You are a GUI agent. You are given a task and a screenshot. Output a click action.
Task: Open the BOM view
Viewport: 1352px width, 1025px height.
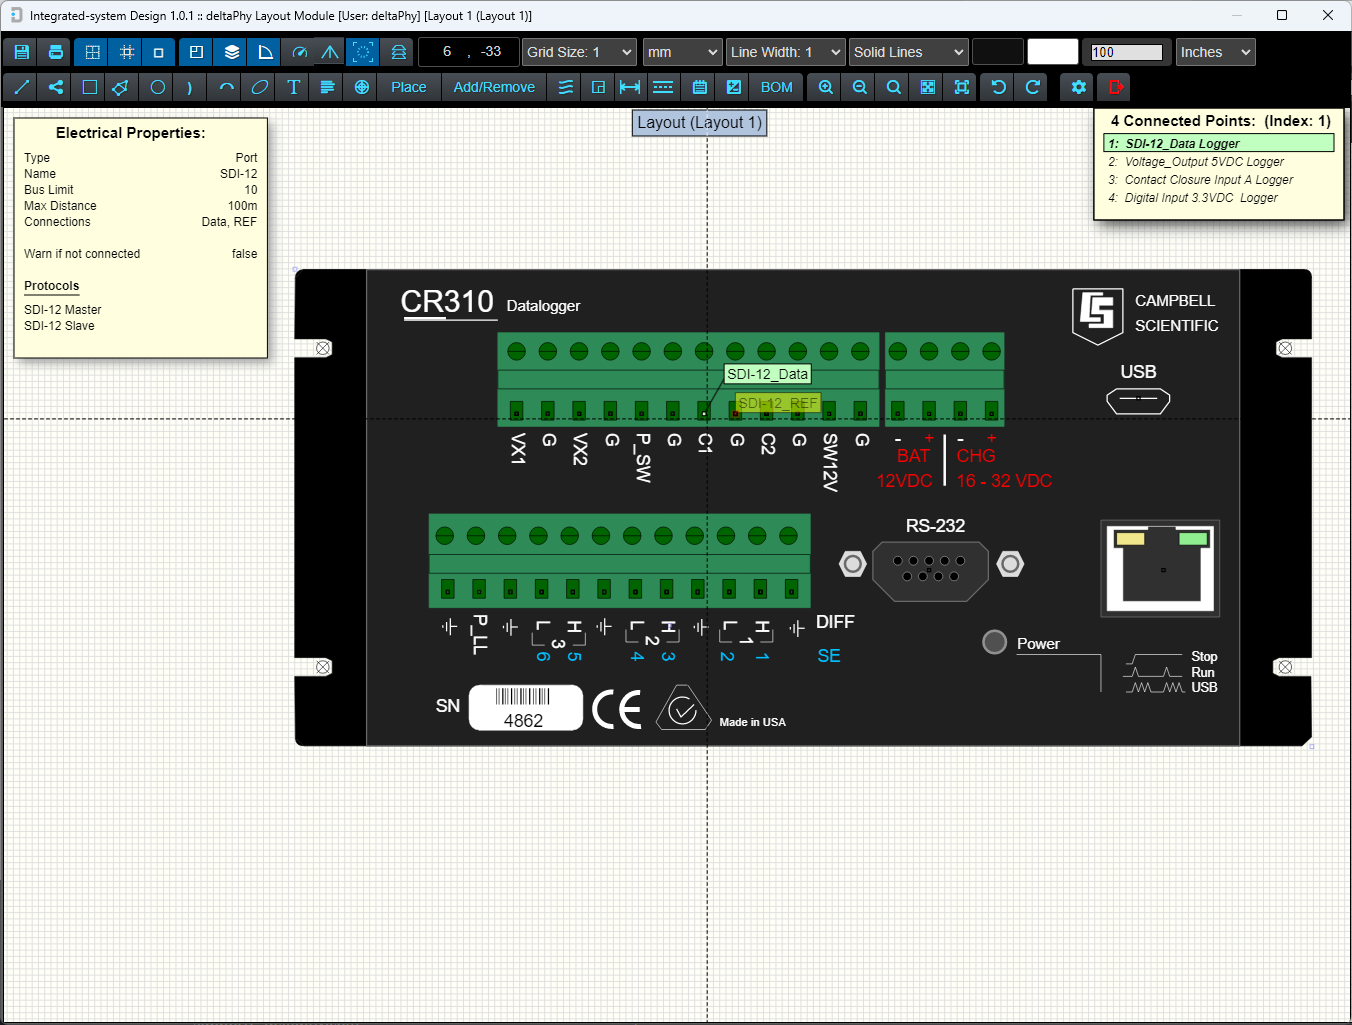tap(776, 87)
